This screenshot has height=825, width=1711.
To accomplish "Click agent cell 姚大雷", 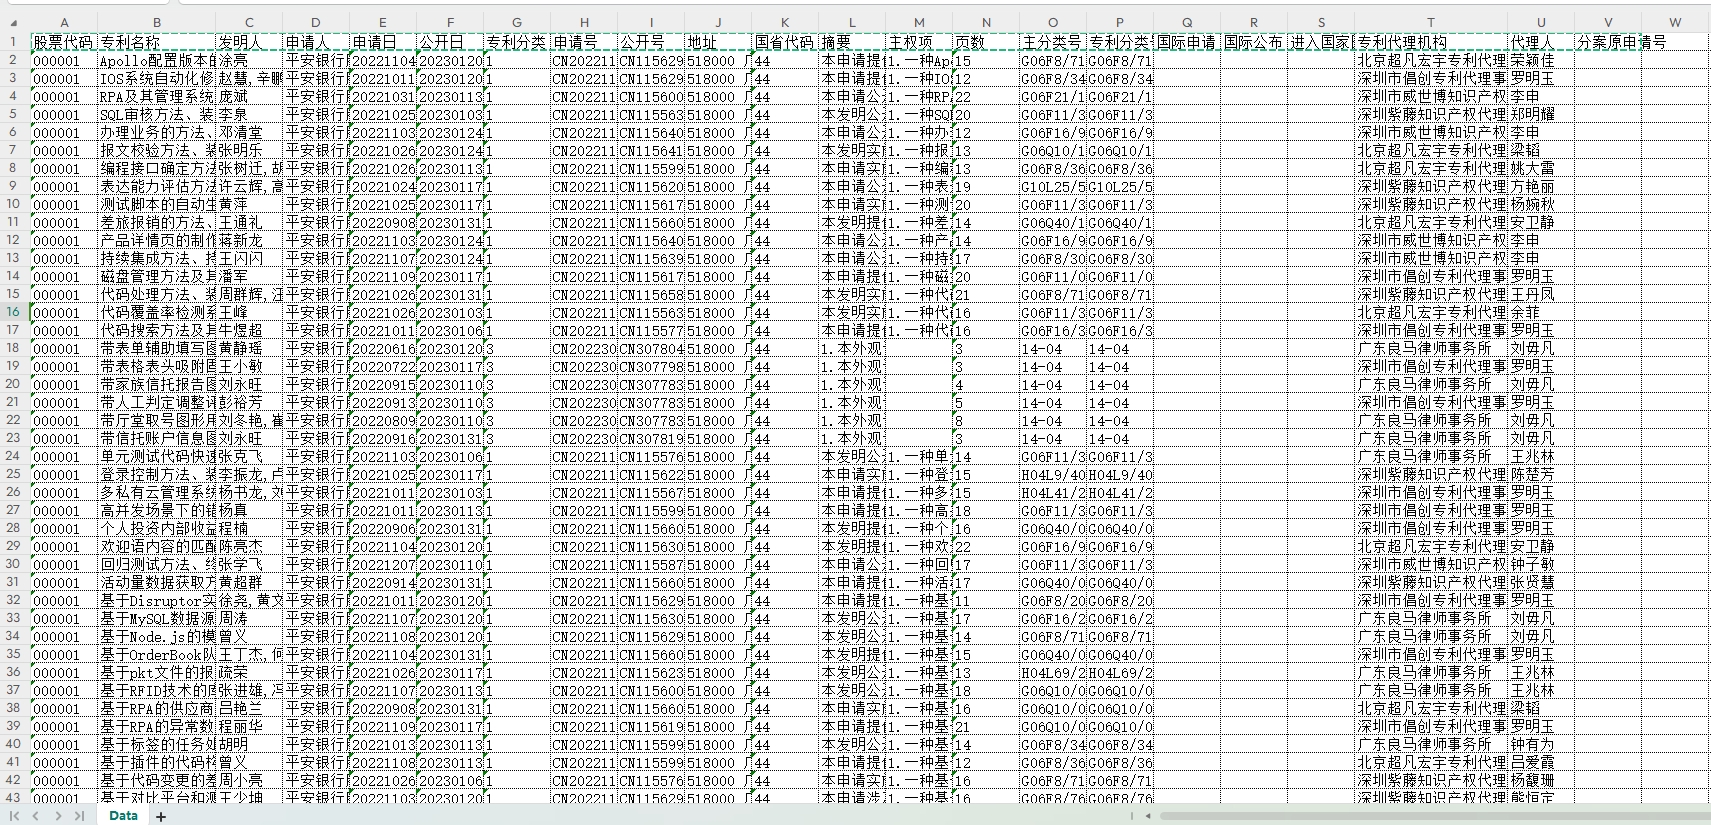I will point(1541,168).
